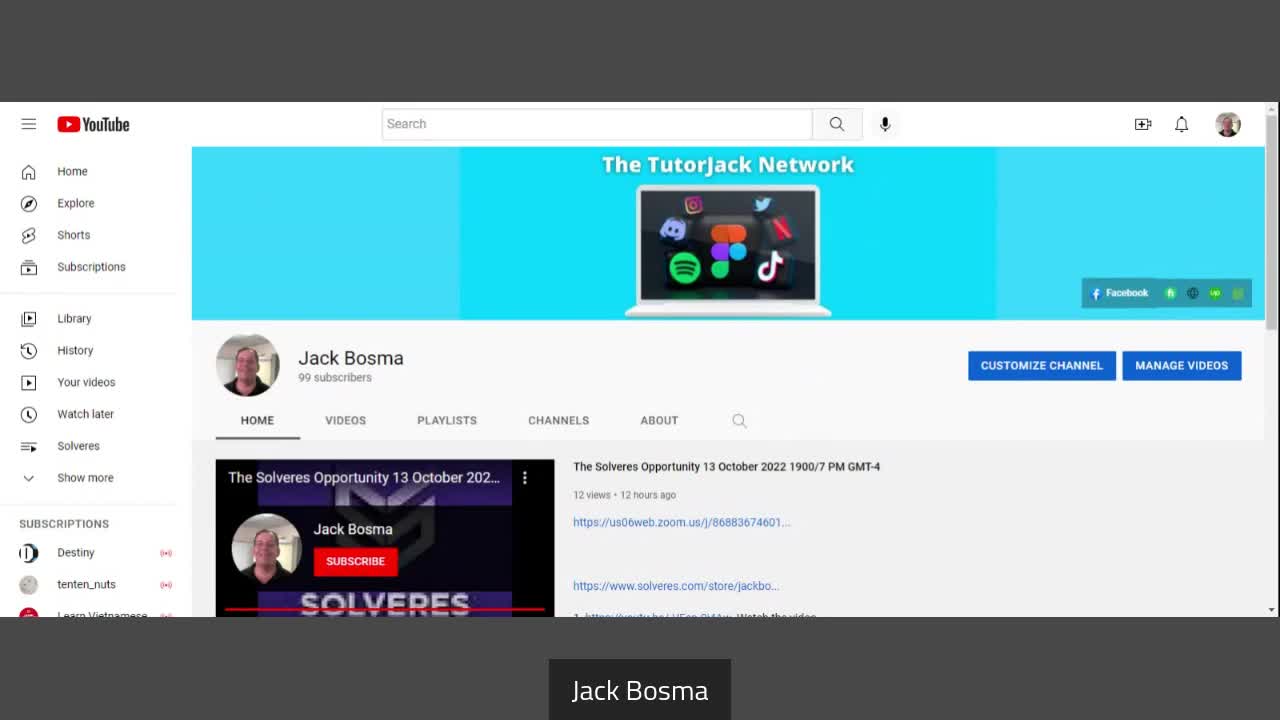Open the hamburger guide menu
The width and height of the screenshot is (1280, 720).
(28, 124)
